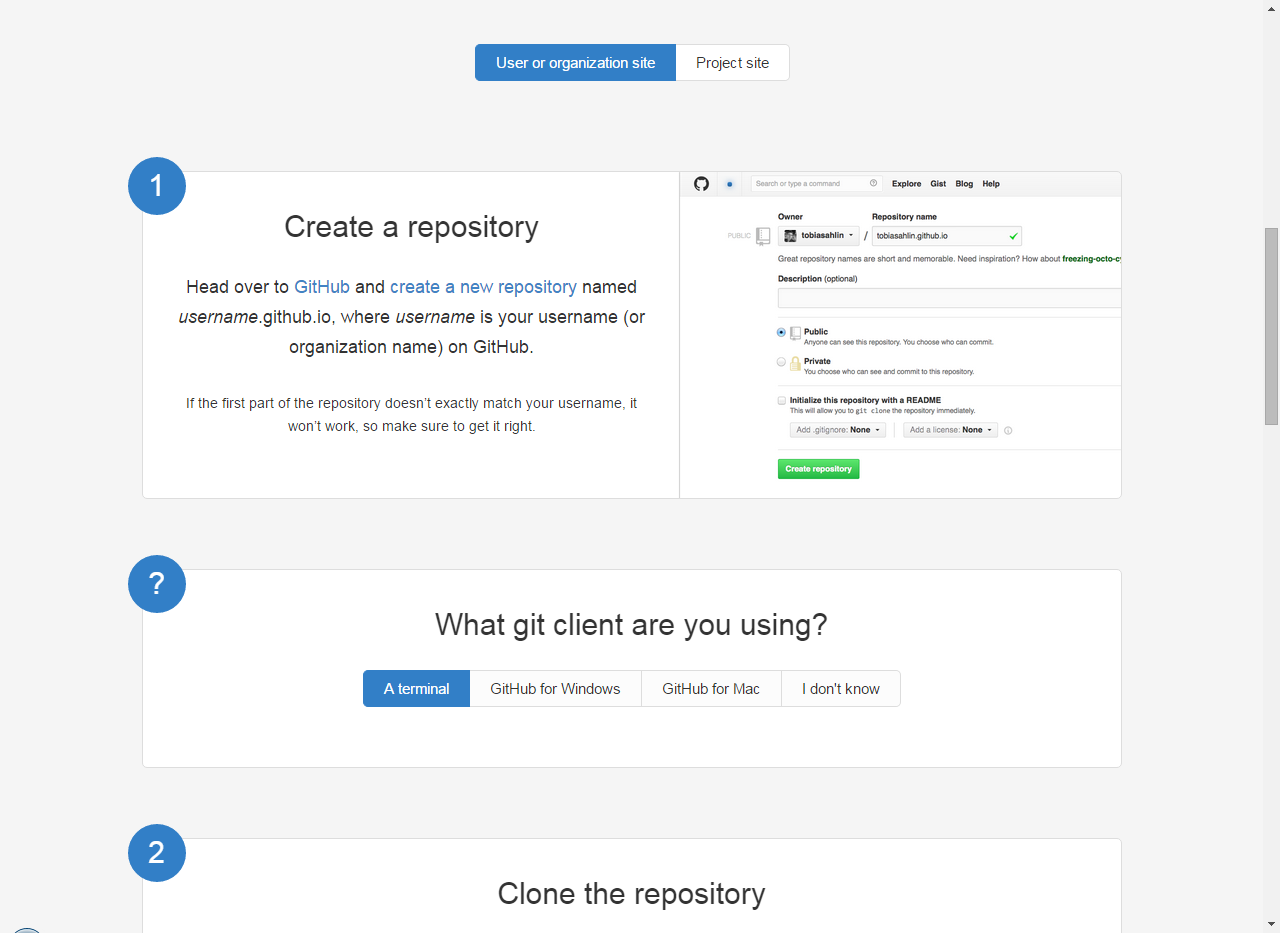This screenshot has height=933, width=1280.
Task: Click the Description input field
Action: tap(949, 298)
